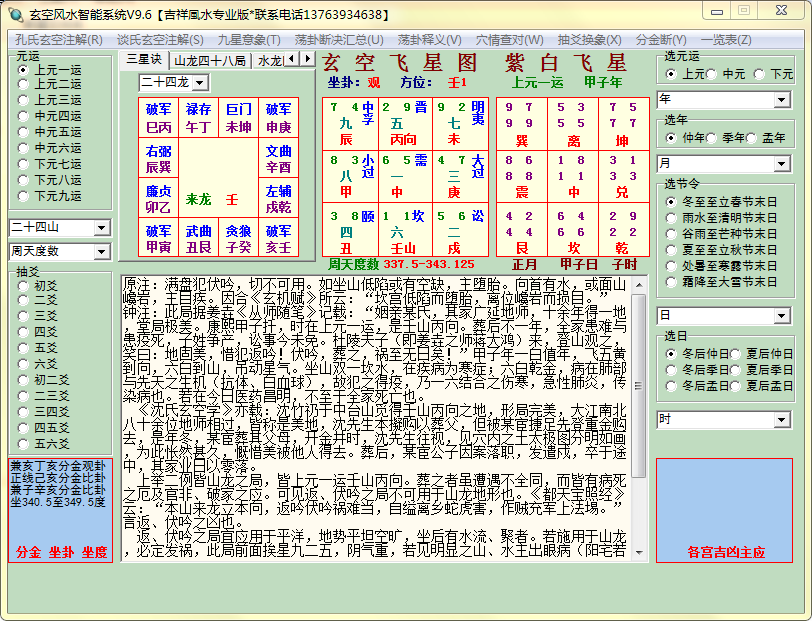Select 上元二运 radio button
Viewport: 812px width, 621px height.
(23, 84)
